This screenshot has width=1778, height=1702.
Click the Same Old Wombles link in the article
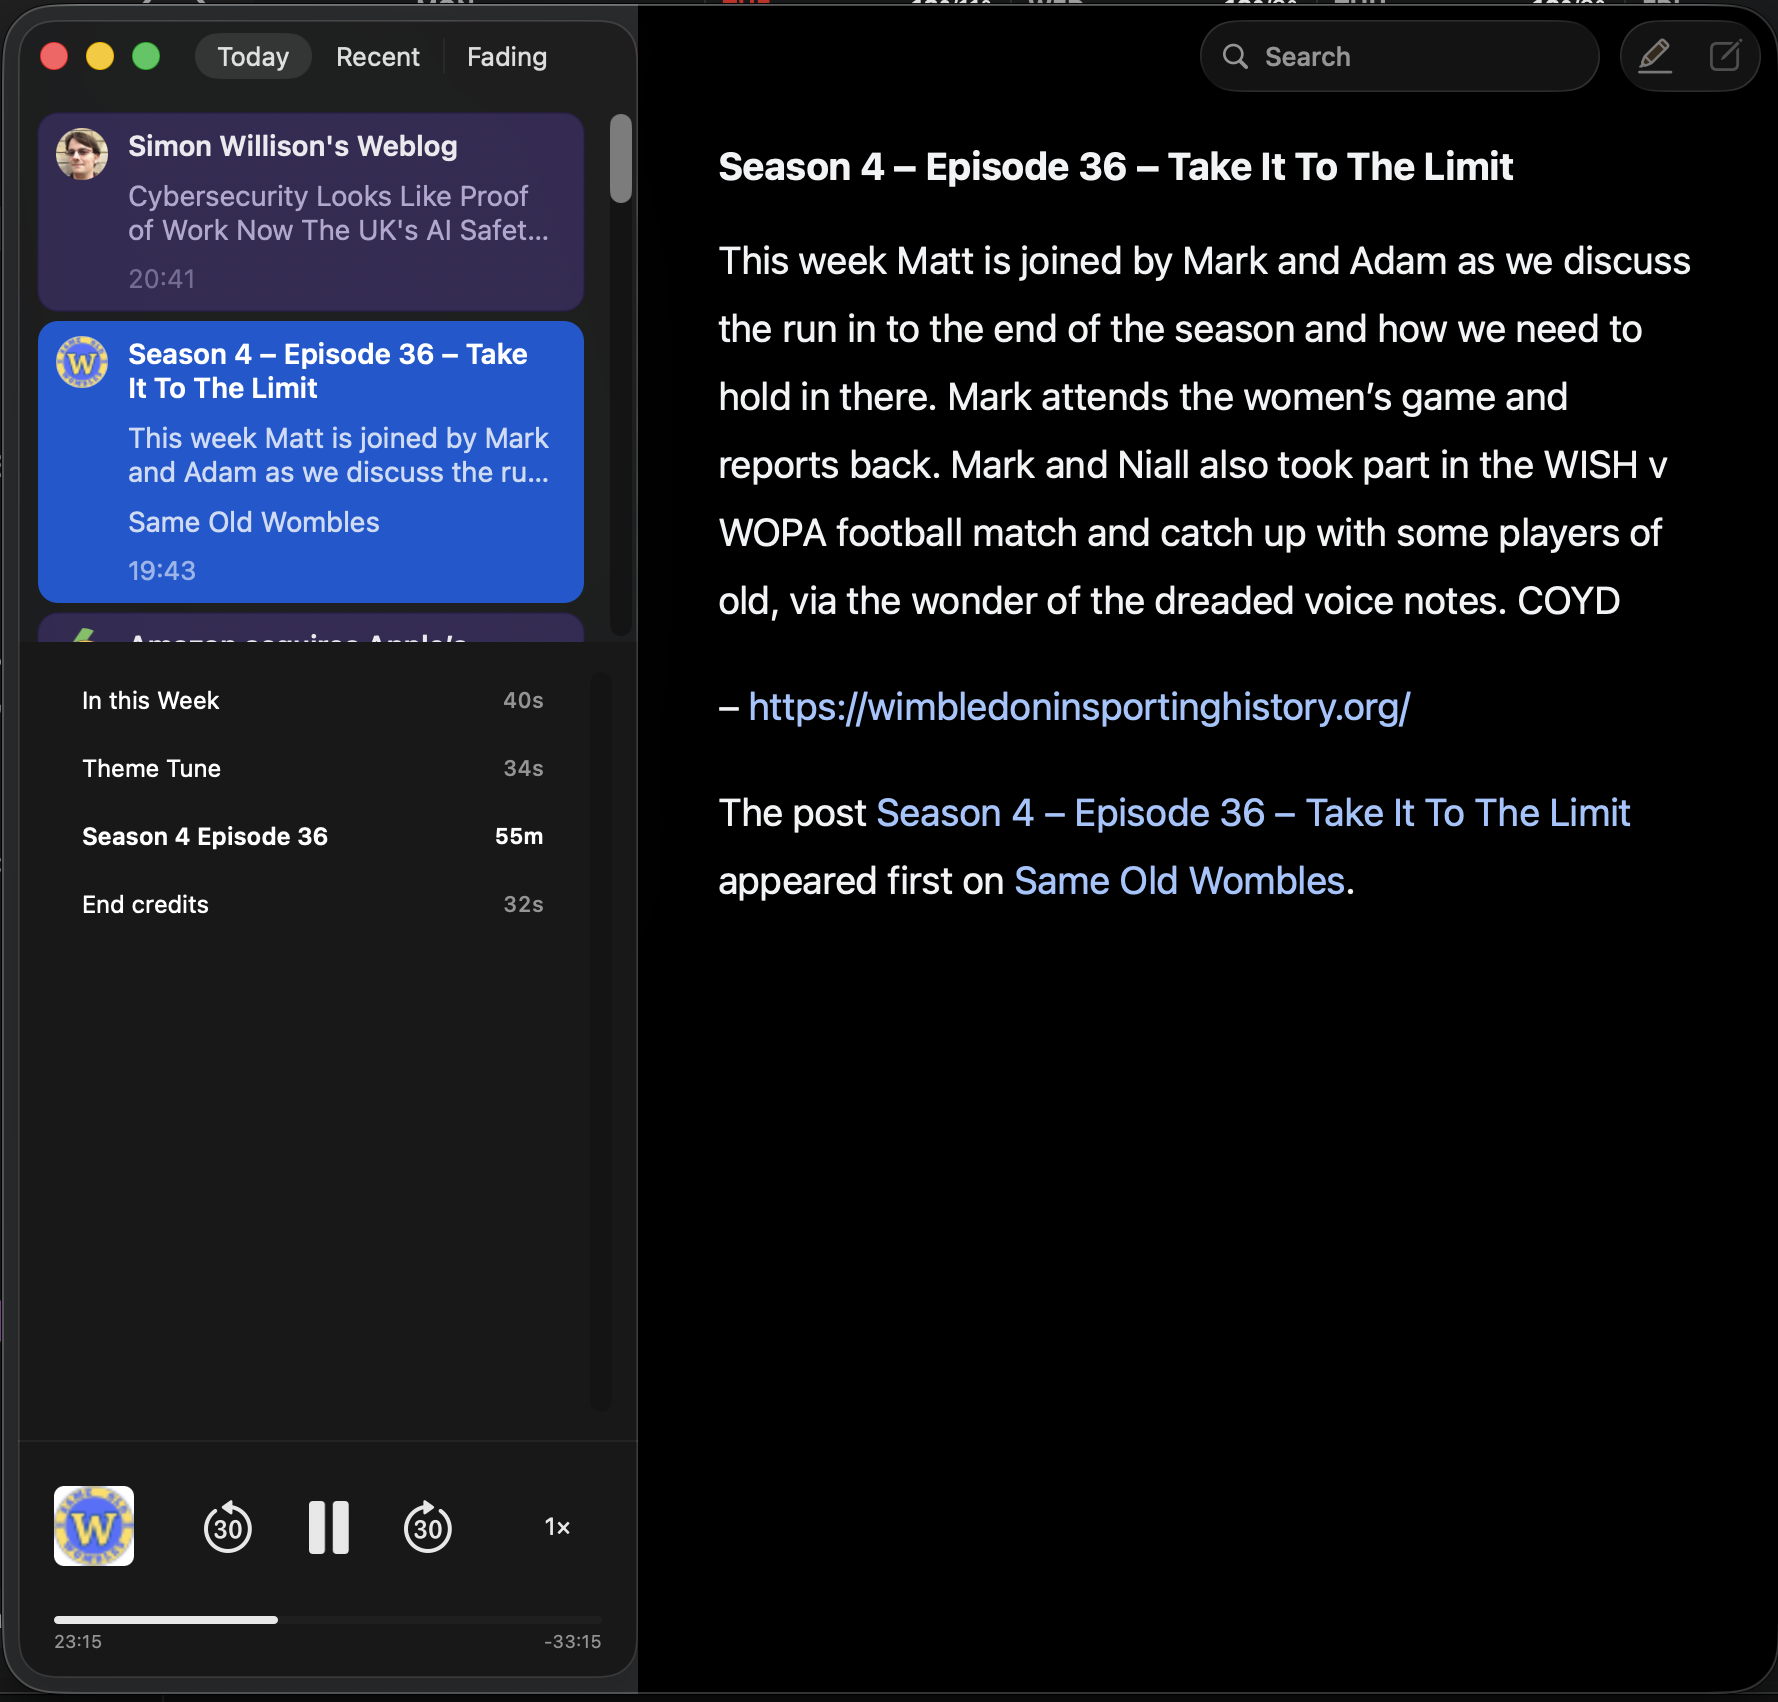tap(1178, 880)
